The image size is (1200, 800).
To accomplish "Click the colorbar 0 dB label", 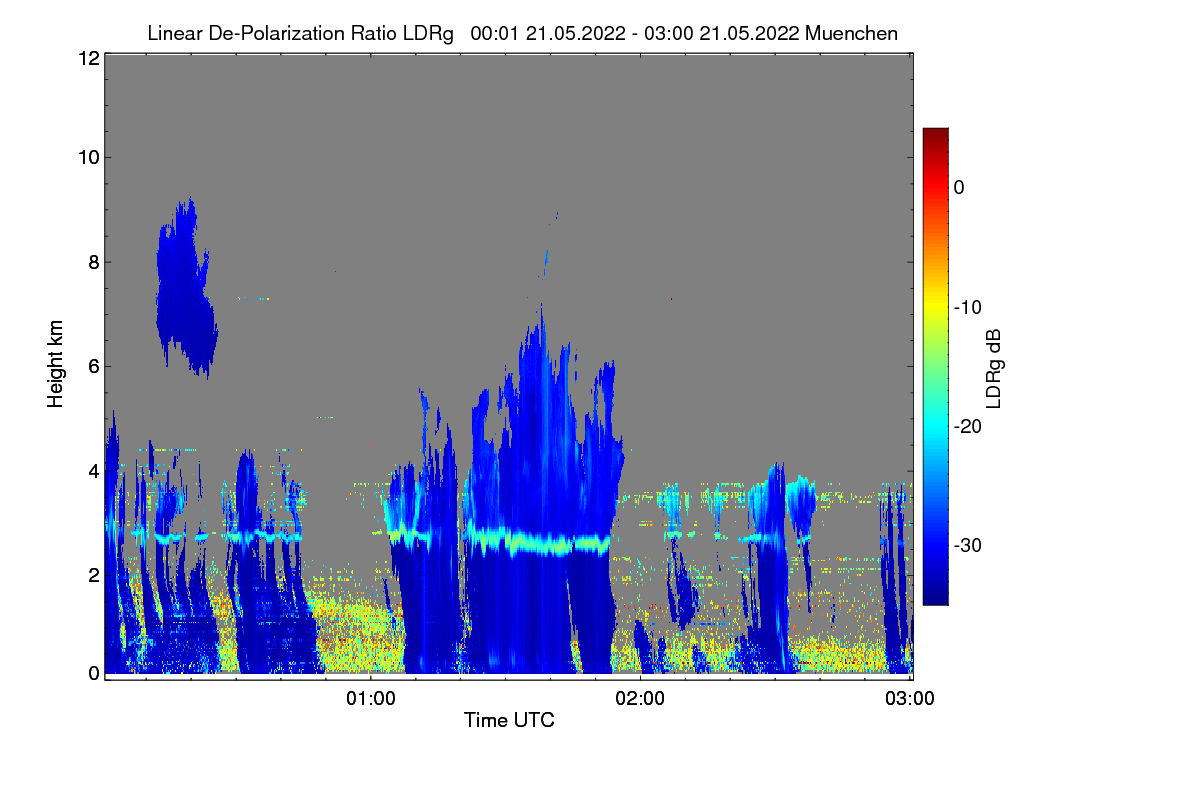I will (x=959, y=187).
